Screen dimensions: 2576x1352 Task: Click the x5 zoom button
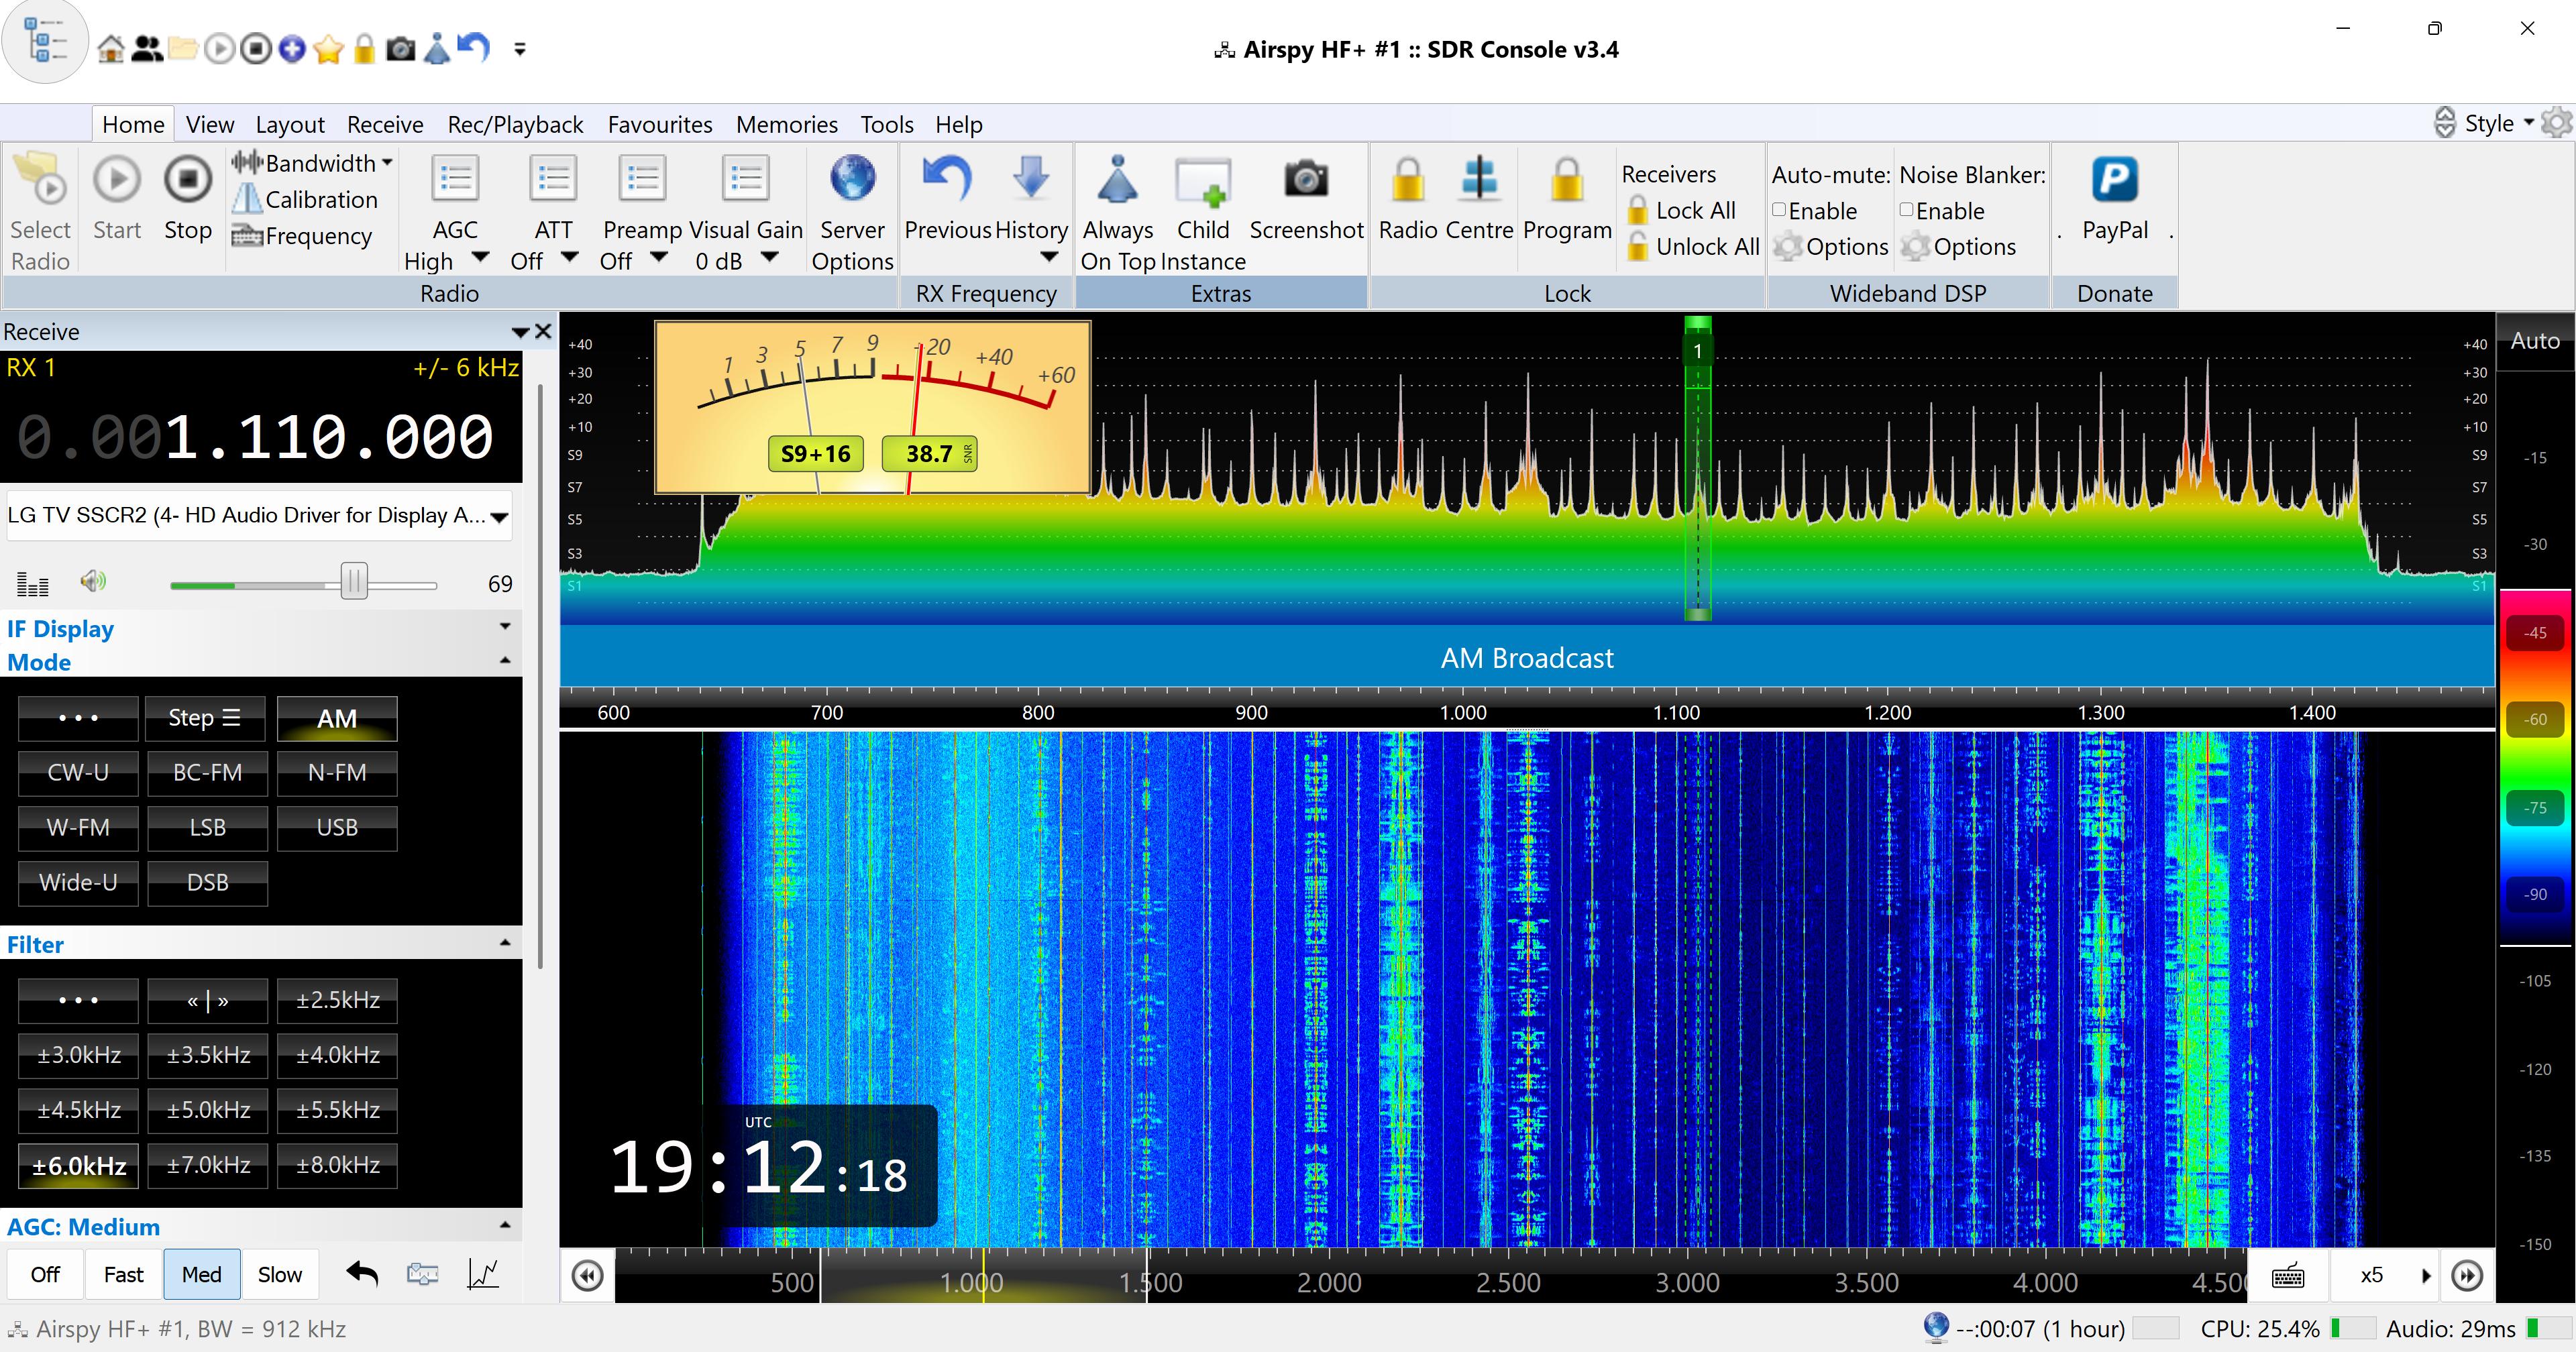[x=2371, y=1275]
